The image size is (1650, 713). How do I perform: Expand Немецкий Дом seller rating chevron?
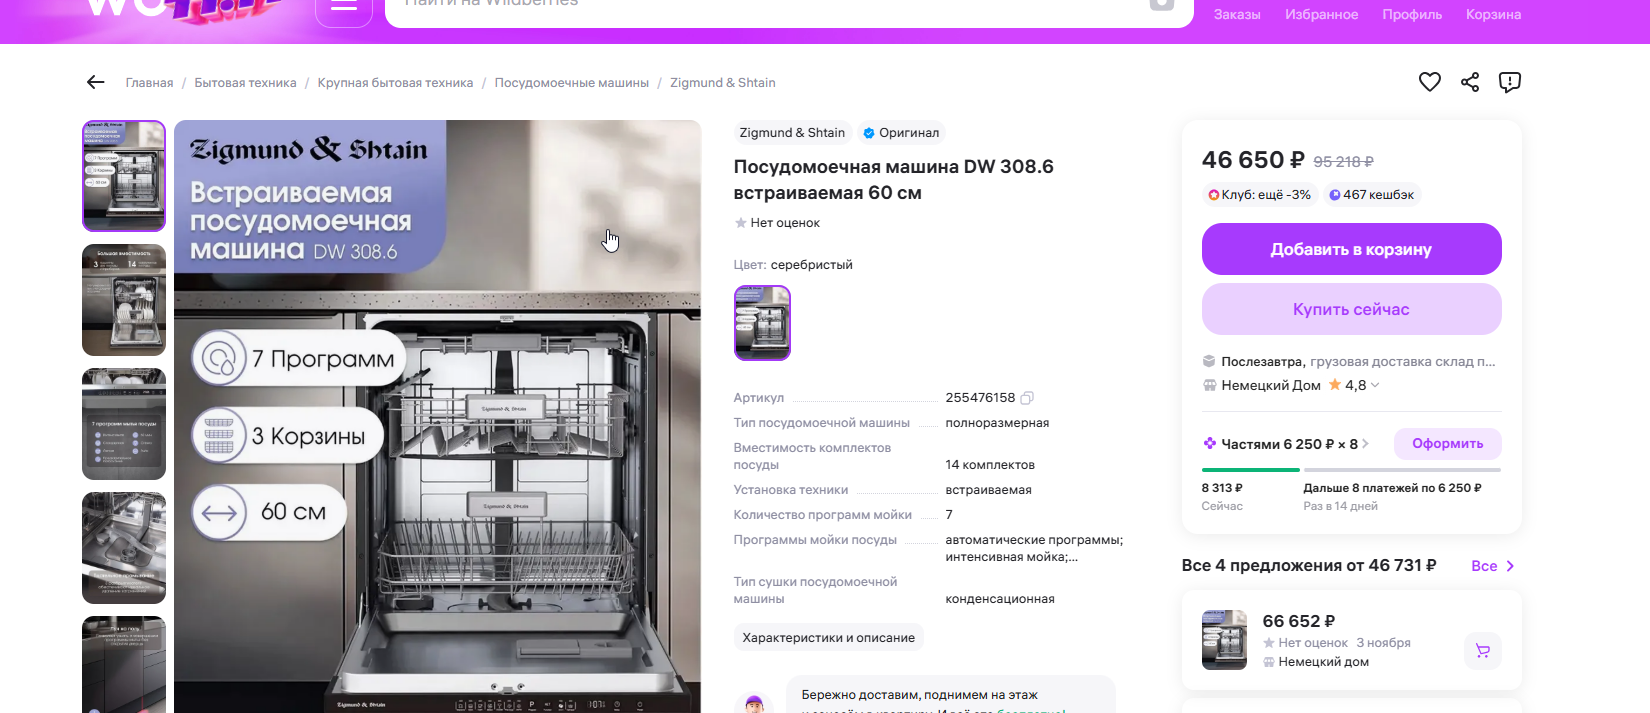[x=1375, y=385]
